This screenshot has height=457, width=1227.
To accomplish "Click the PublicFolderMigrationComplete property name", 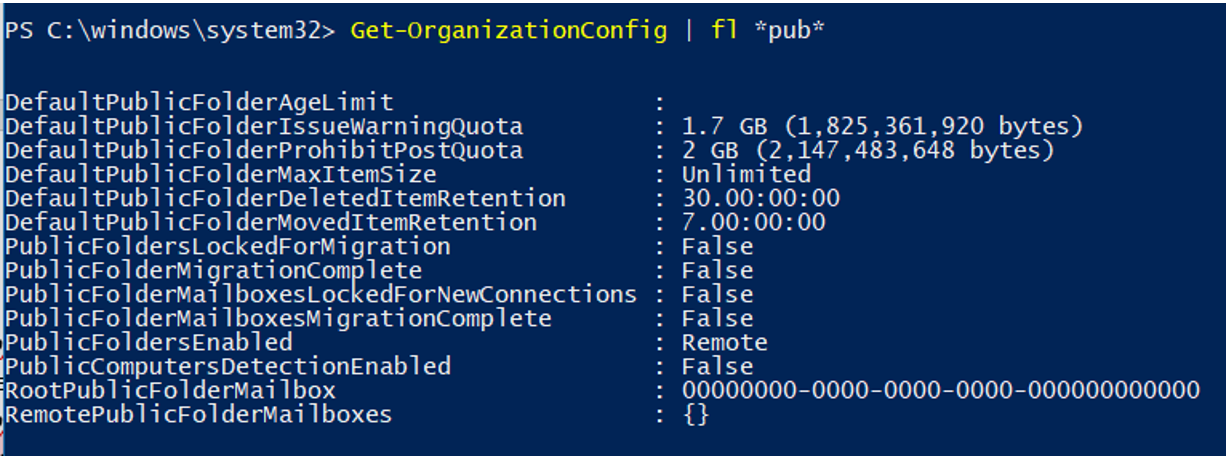I will [x=214, y=270].
